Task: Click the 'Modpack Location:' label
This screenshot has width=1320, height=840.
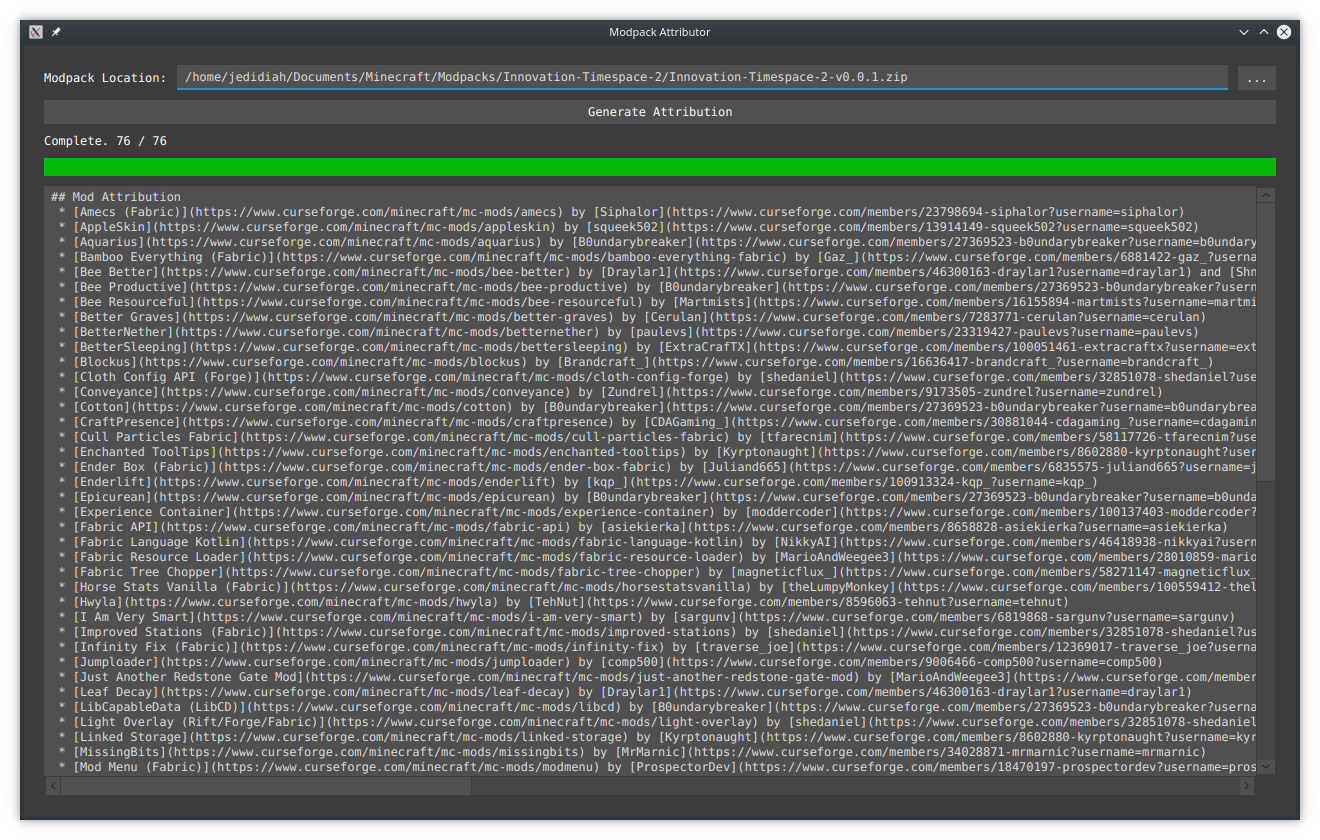Action: [x=105, y=78]
